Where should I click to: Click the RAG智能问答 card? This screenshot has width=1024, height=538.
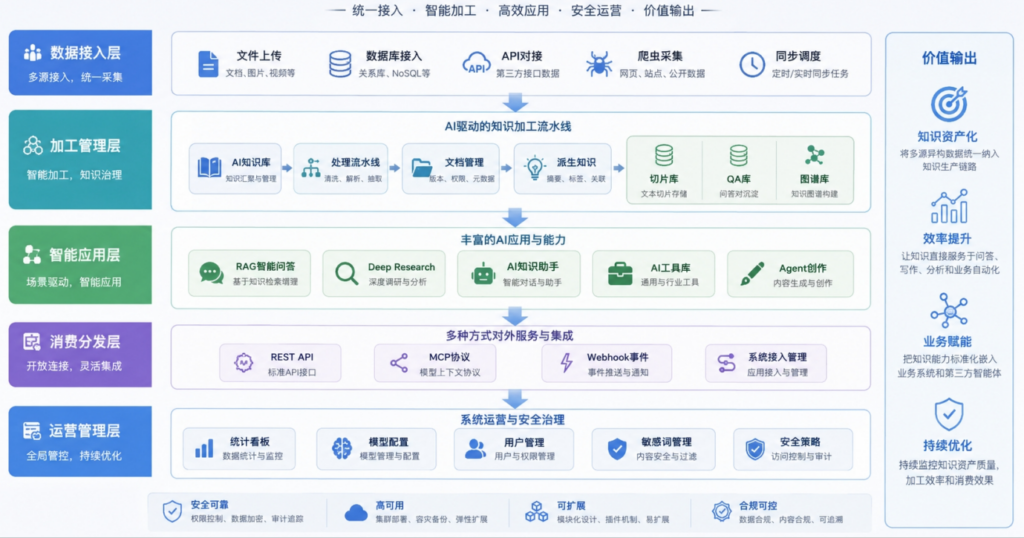(249, 274)
